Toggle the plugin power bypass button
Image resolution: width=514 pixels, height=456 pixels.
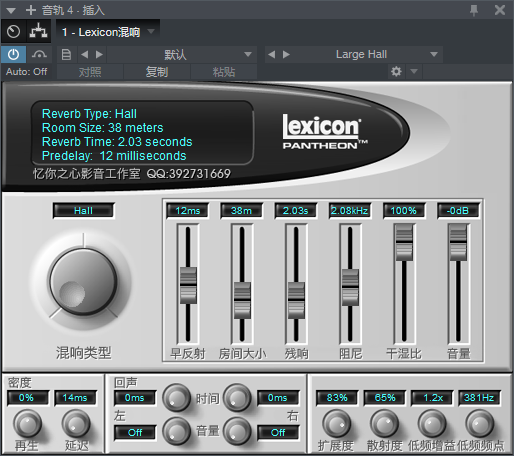(13, 54)
